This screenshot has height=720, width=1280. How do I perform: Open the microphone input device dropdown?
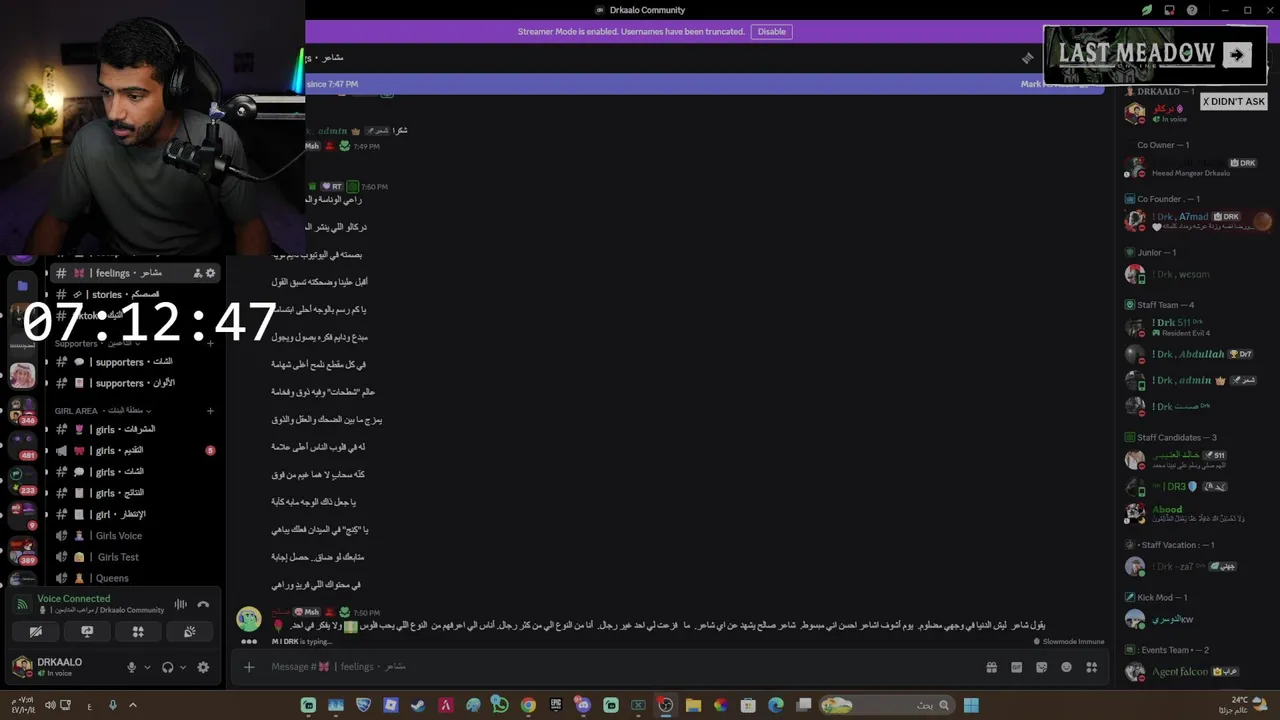click(x=147, y=667)
